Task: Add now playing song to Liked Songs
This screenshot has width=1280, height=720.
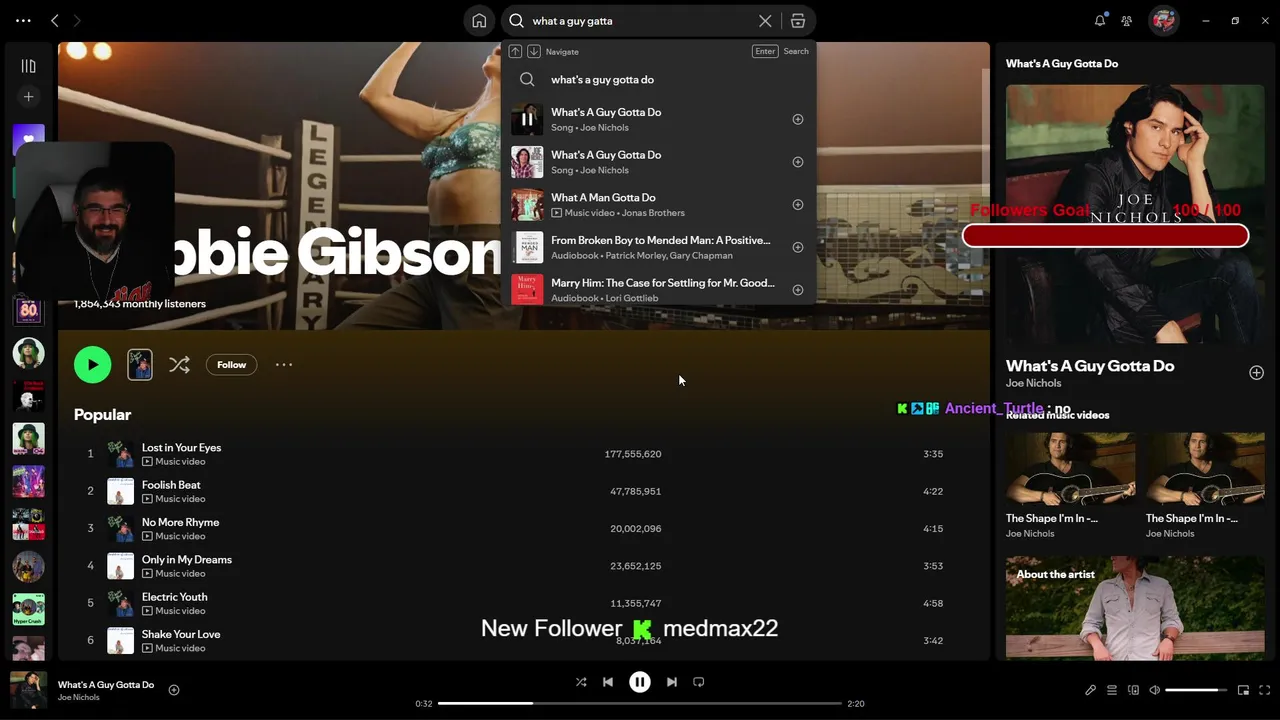Action: (x=173, y=690)
